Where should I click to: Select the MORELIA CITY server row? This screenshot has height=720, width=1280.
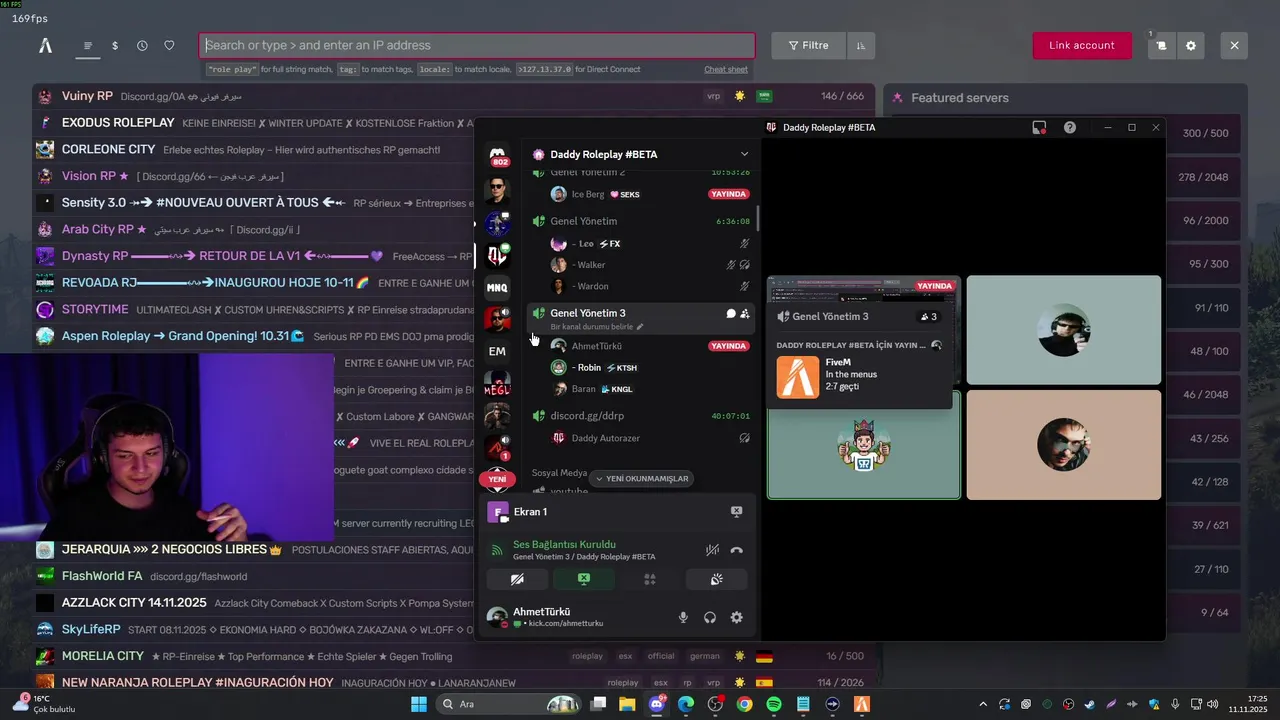(454, 656)
